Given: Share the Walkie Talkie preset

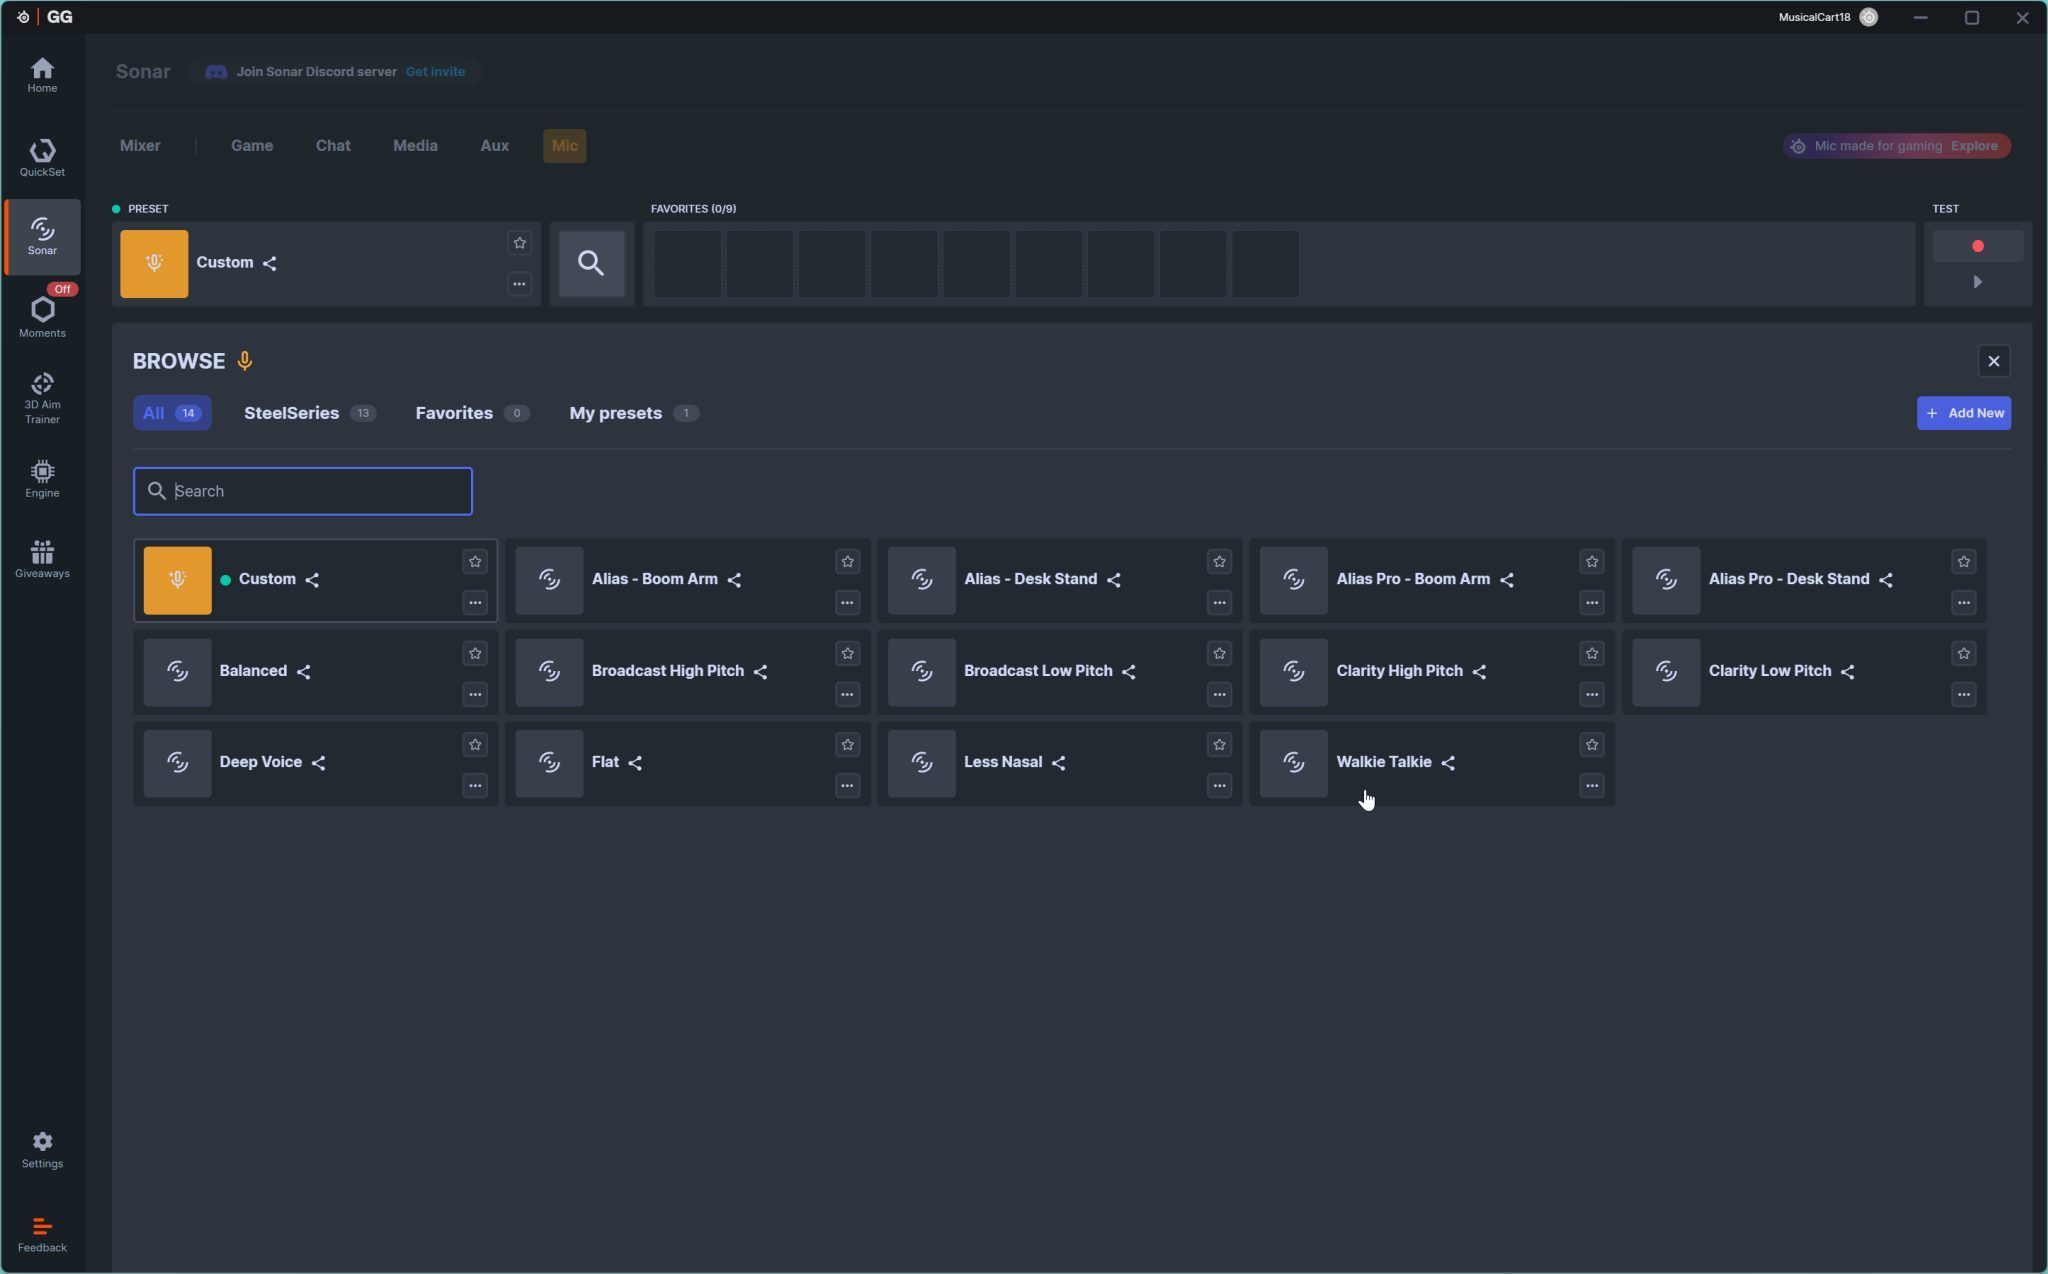Looking at the screenshot, I should [x=1448, y=763].
